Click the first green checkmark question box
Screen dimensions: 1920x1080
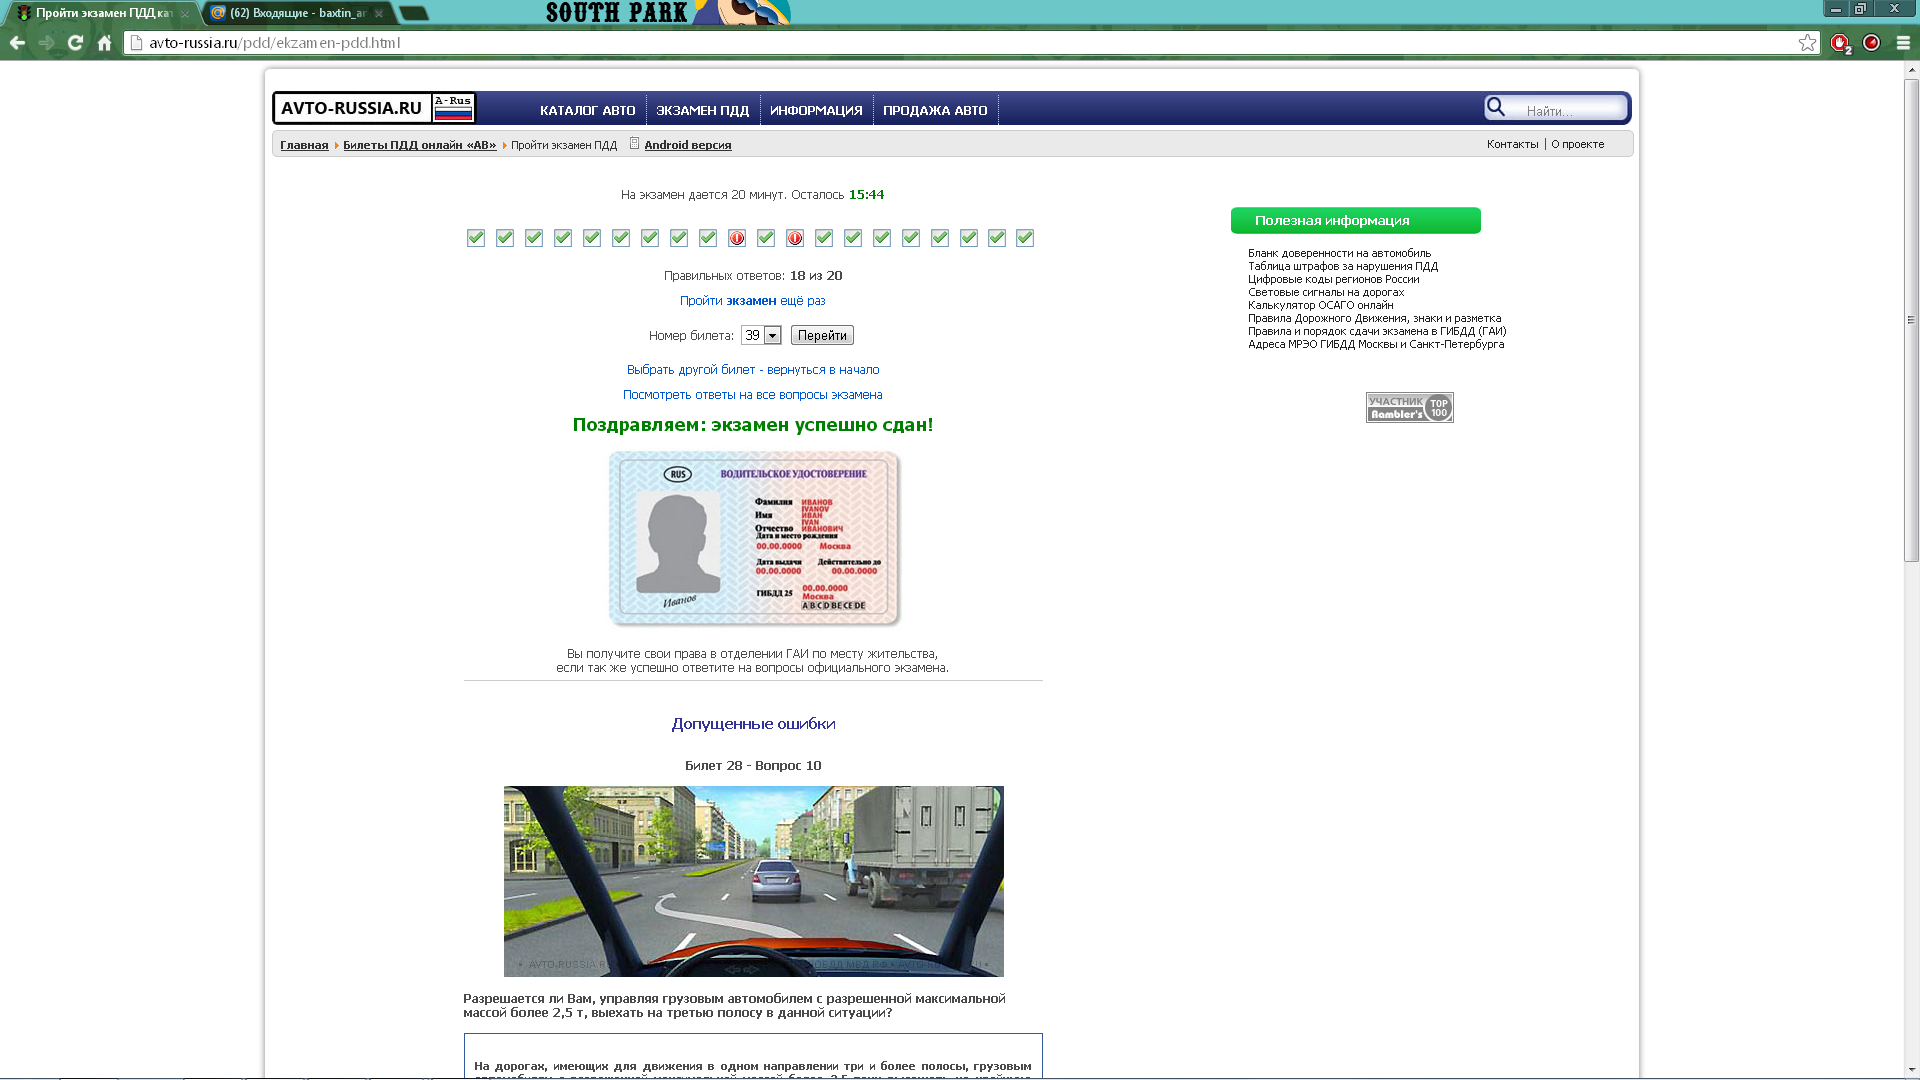[x=476, y=238]
